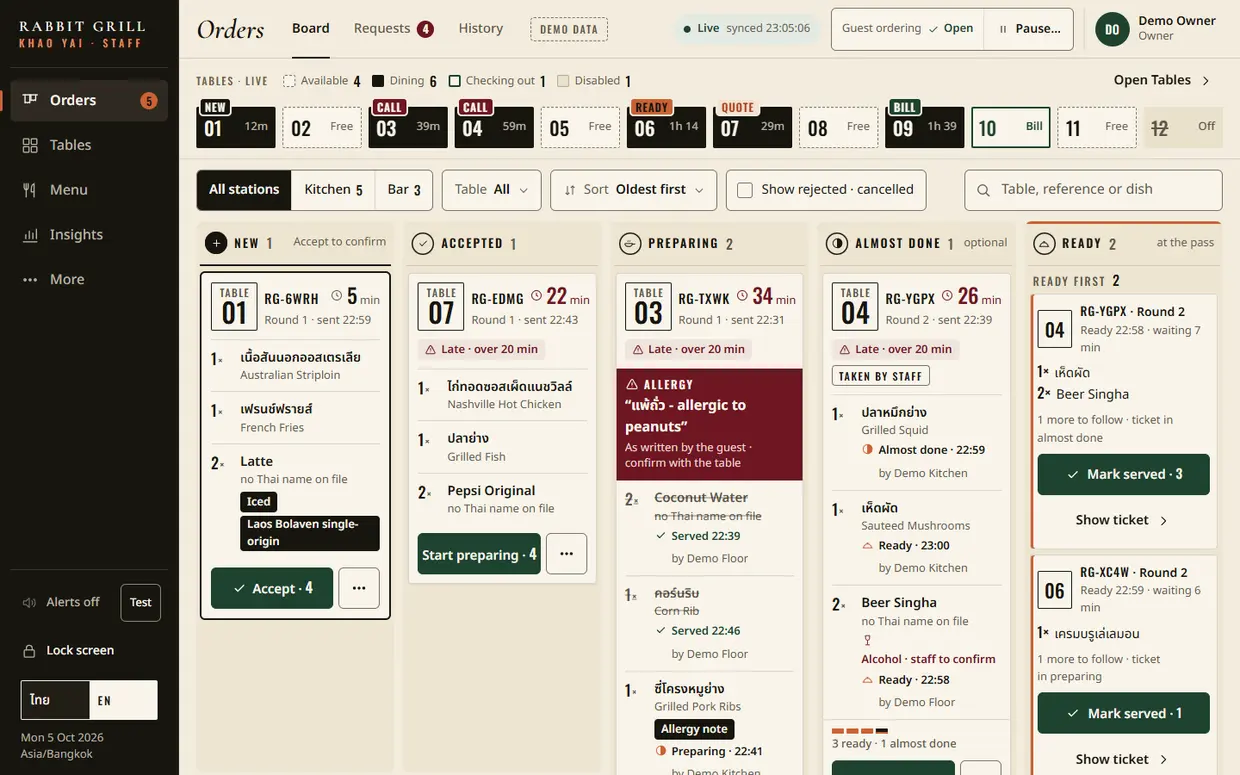The height and width of the screenshot is (775, 1240).
Task: Click the Lock screen padlock icon
Action: [30, 651]
